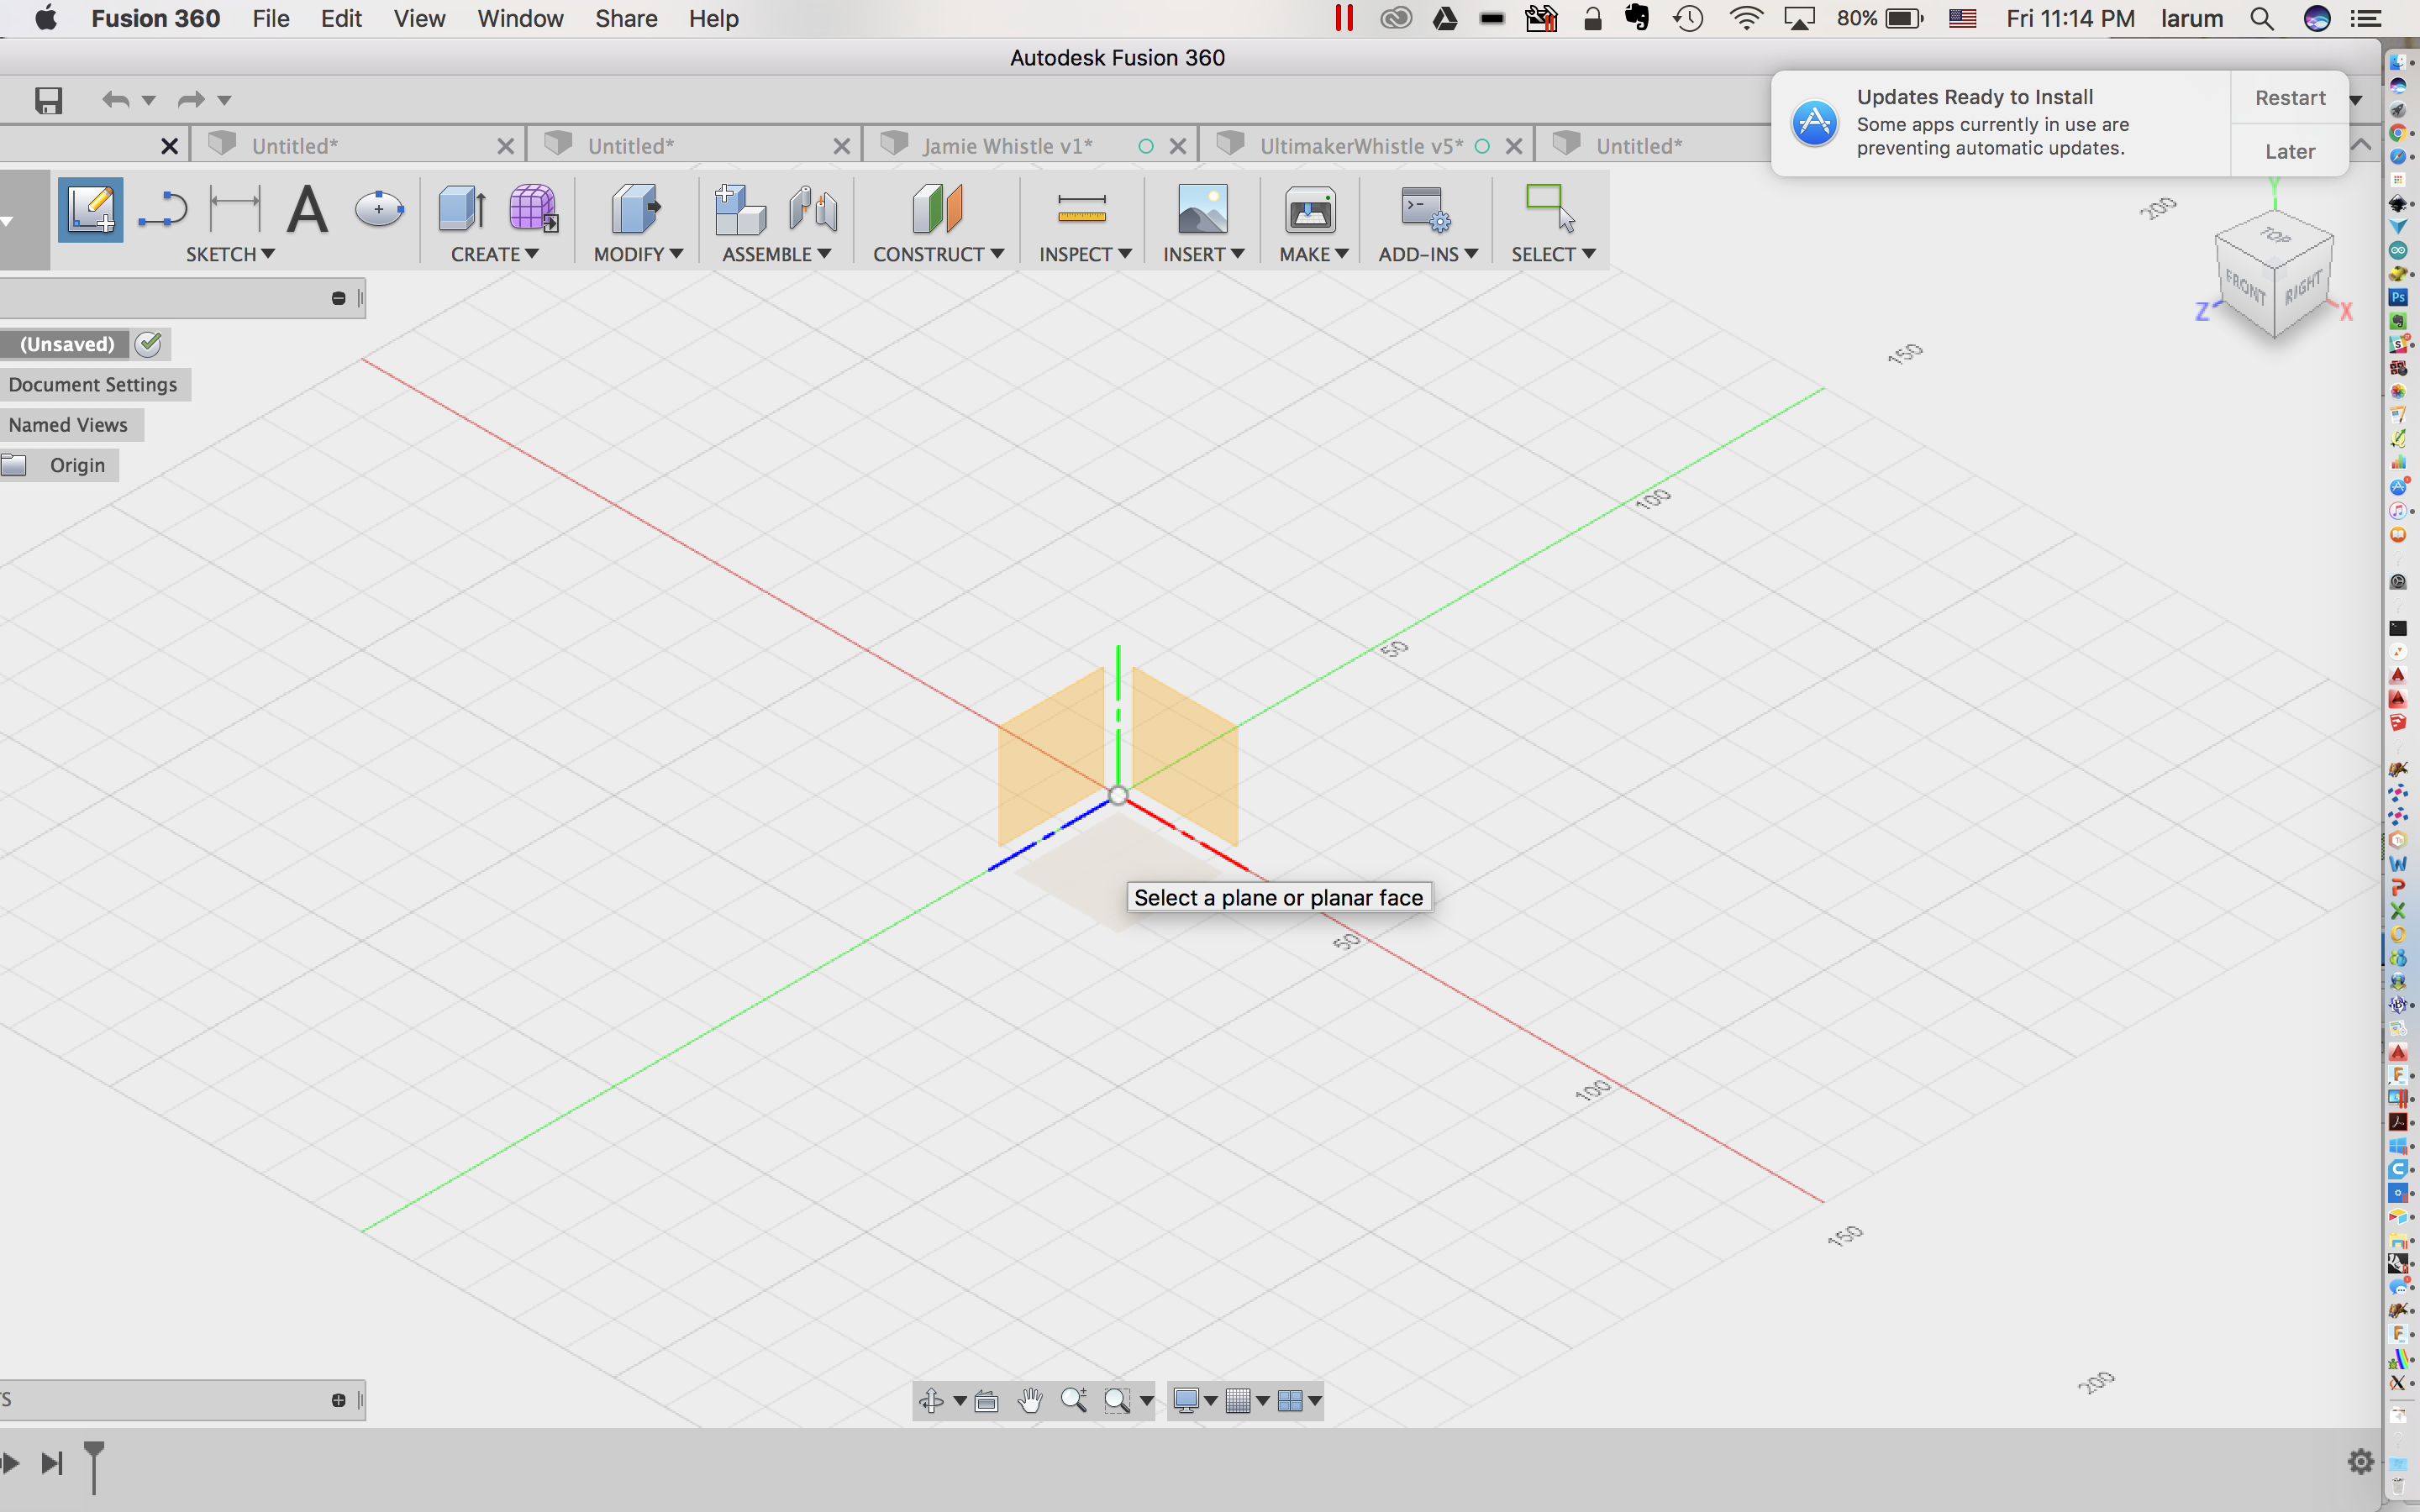
Task: Click the Create Sketch icon
Action: coord(90,209)
